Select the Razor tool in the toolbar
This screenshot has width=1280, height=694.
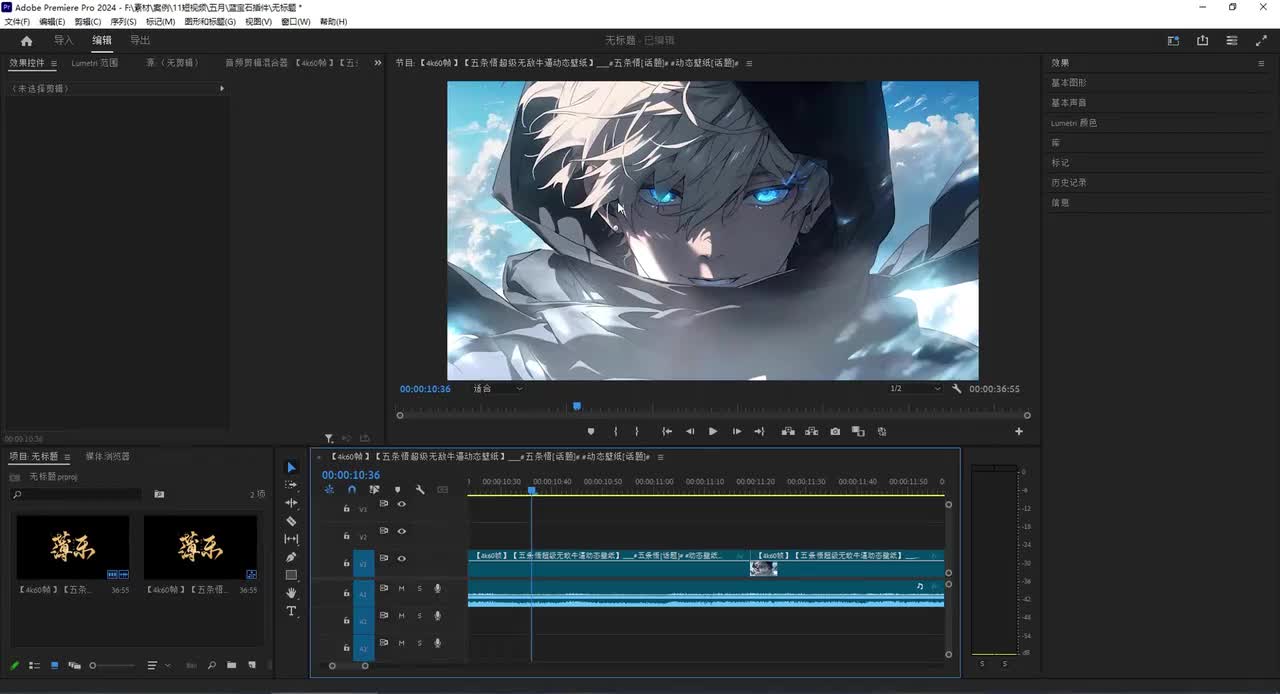click(x=291, y=521)
